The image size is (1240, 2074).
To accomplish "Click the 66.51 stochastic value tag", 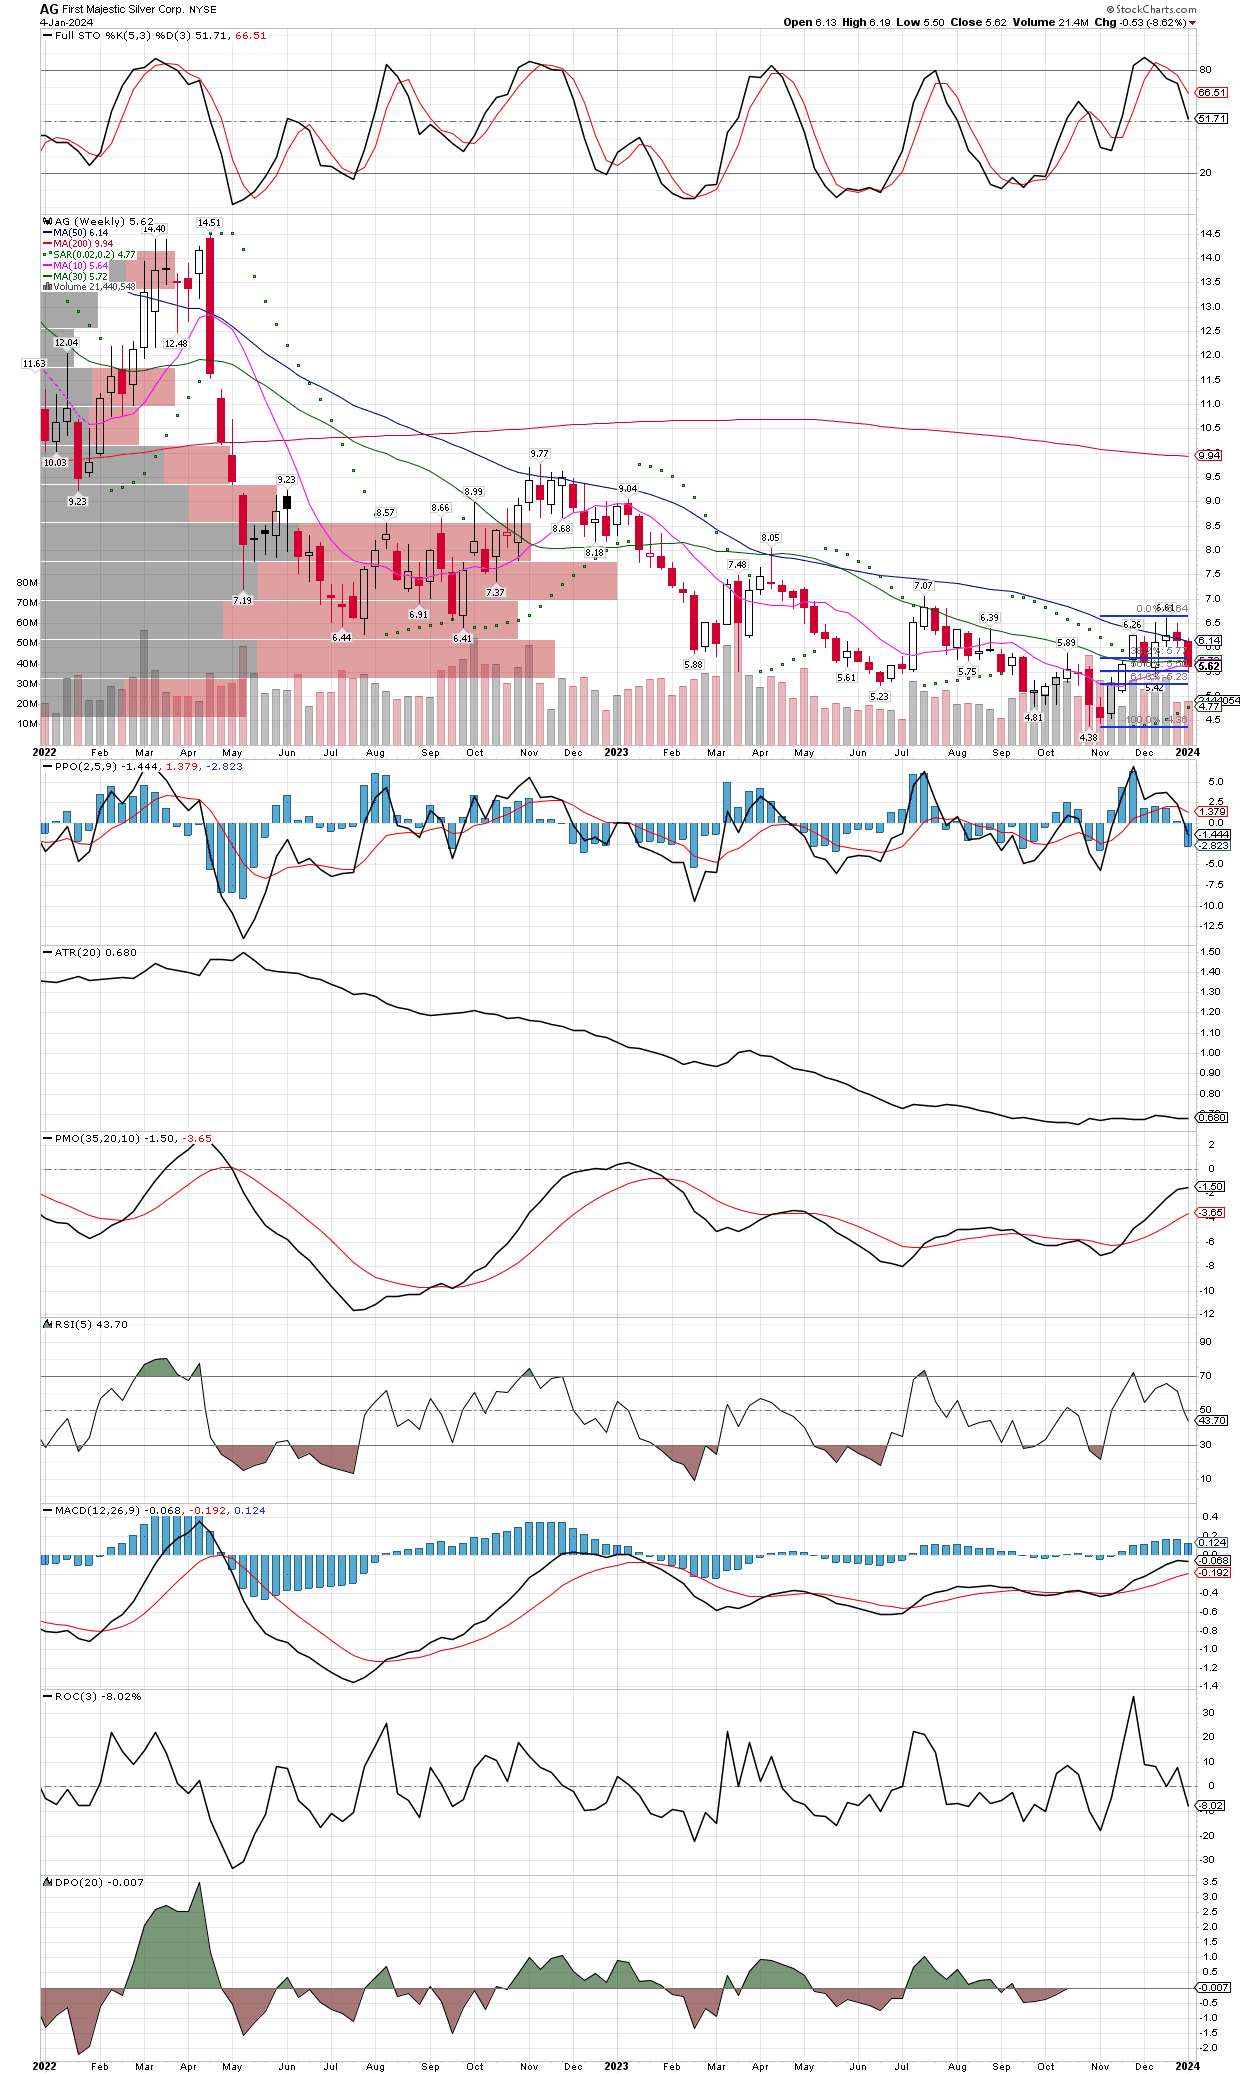I will 1212,93.
